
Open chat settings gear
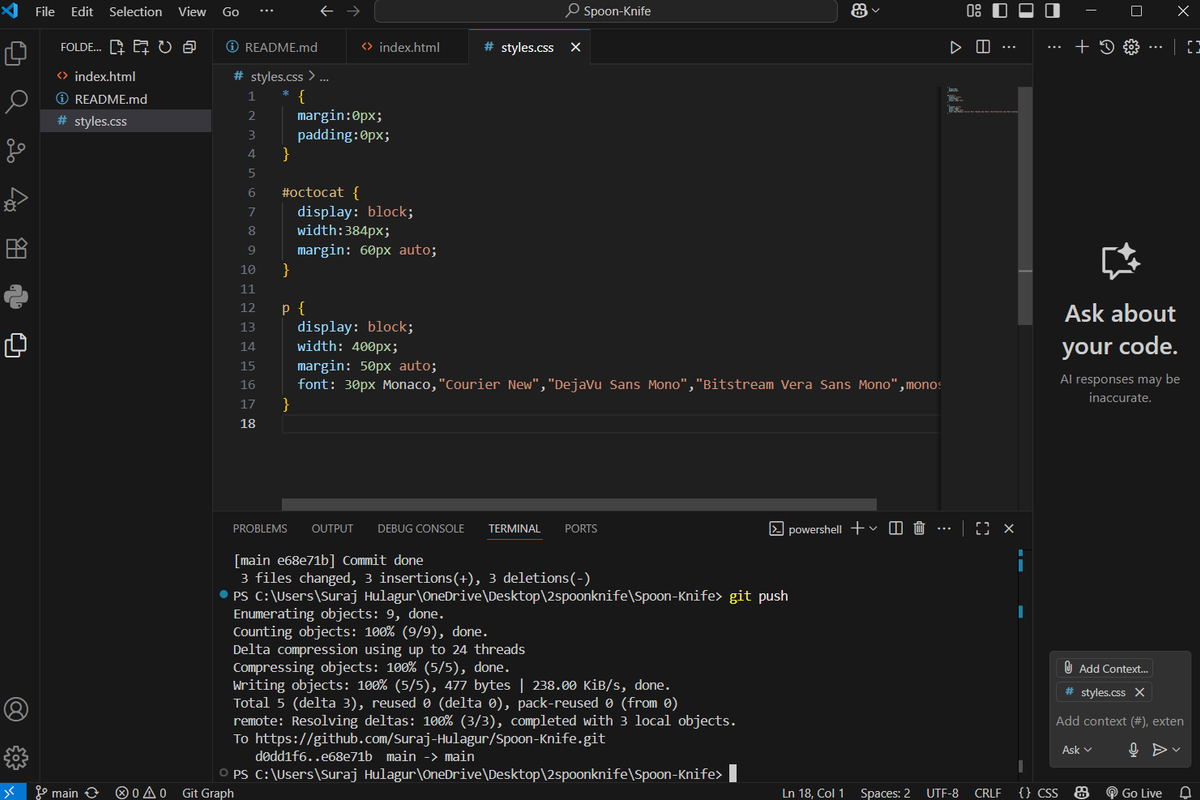[x=1131, y=47]
